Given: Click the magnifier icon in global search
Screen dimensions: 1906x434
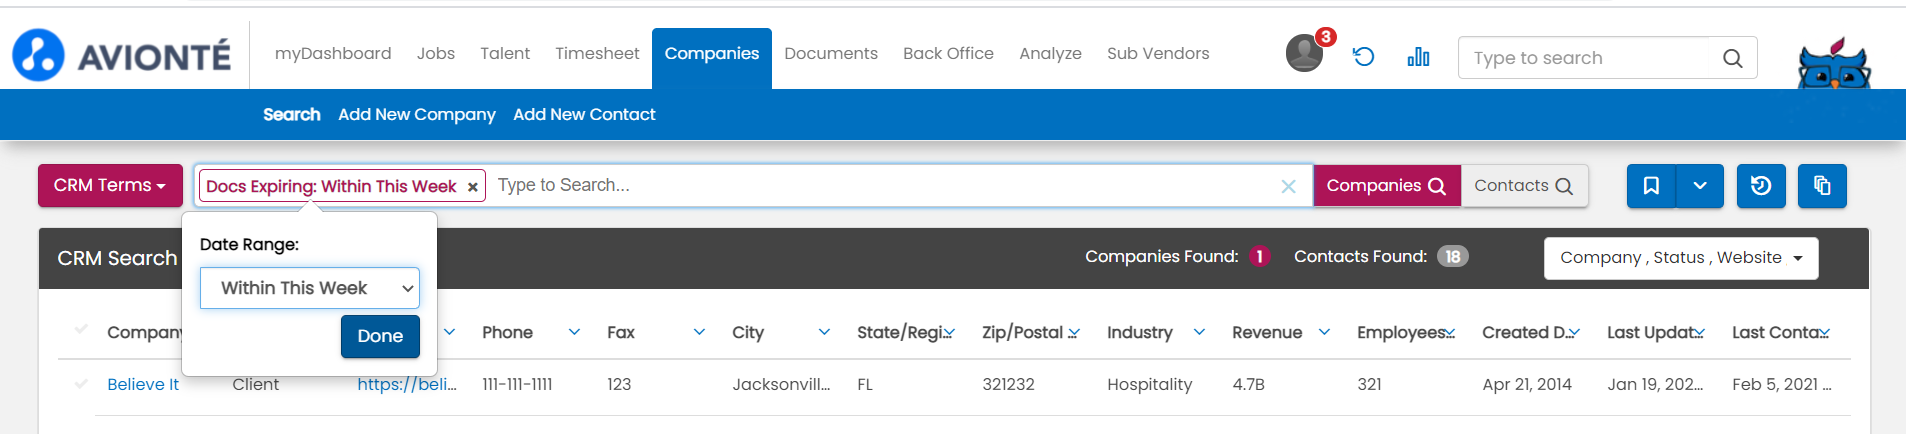Looking at the screenshot, I should pos(1733,59).
